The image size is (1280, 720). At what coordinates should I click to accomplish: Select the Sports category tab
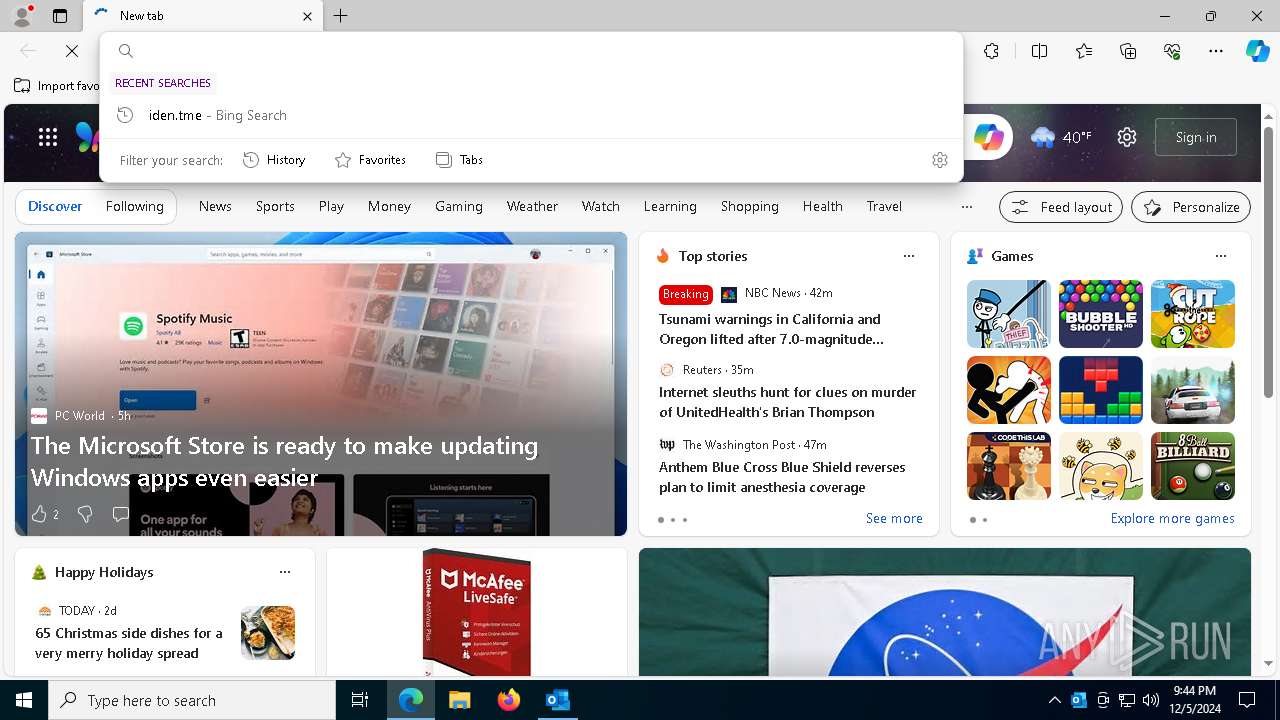(275, 206)
